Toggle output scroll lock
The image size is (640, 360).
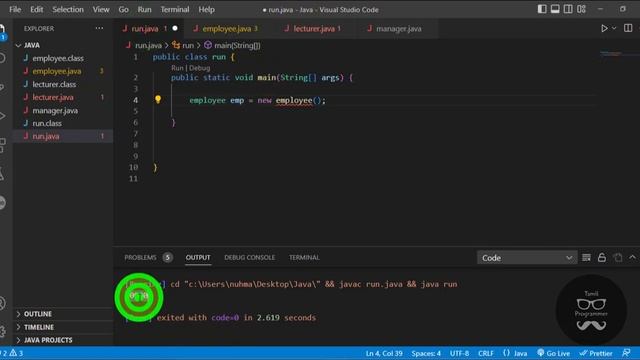(602, 258)
